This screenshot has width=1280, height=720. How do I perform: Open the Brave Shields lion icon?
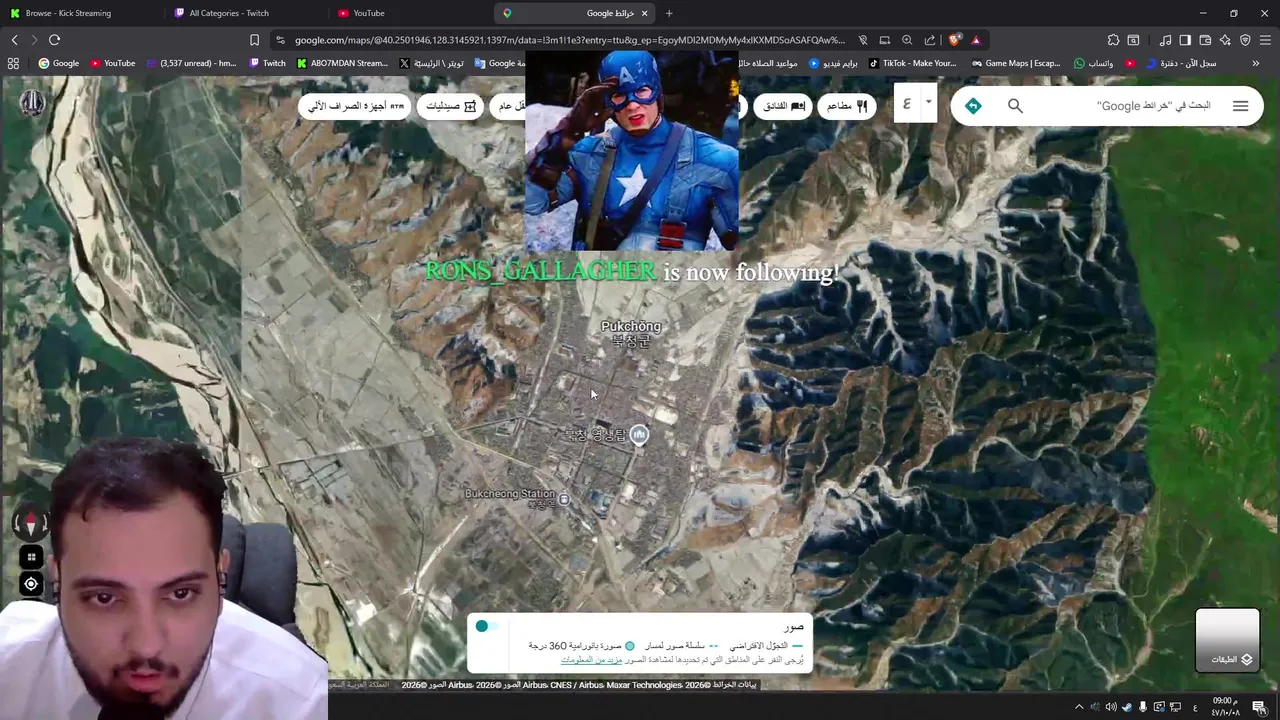tap(955, 40)
